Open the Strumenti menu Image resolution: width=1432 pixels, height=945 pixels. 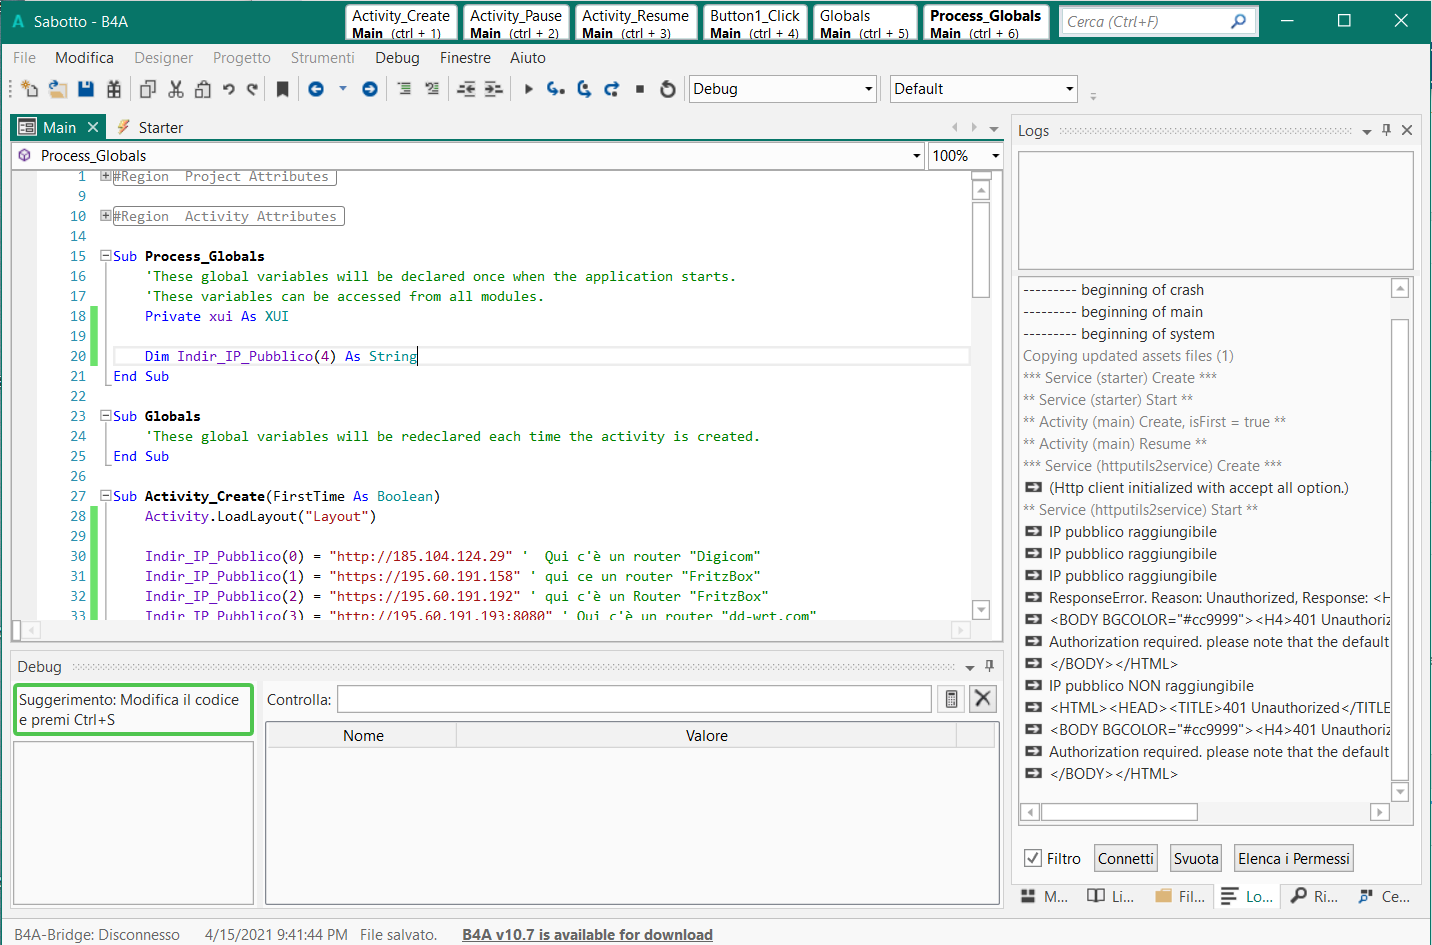pyautogui.click(x=322, y=58)
